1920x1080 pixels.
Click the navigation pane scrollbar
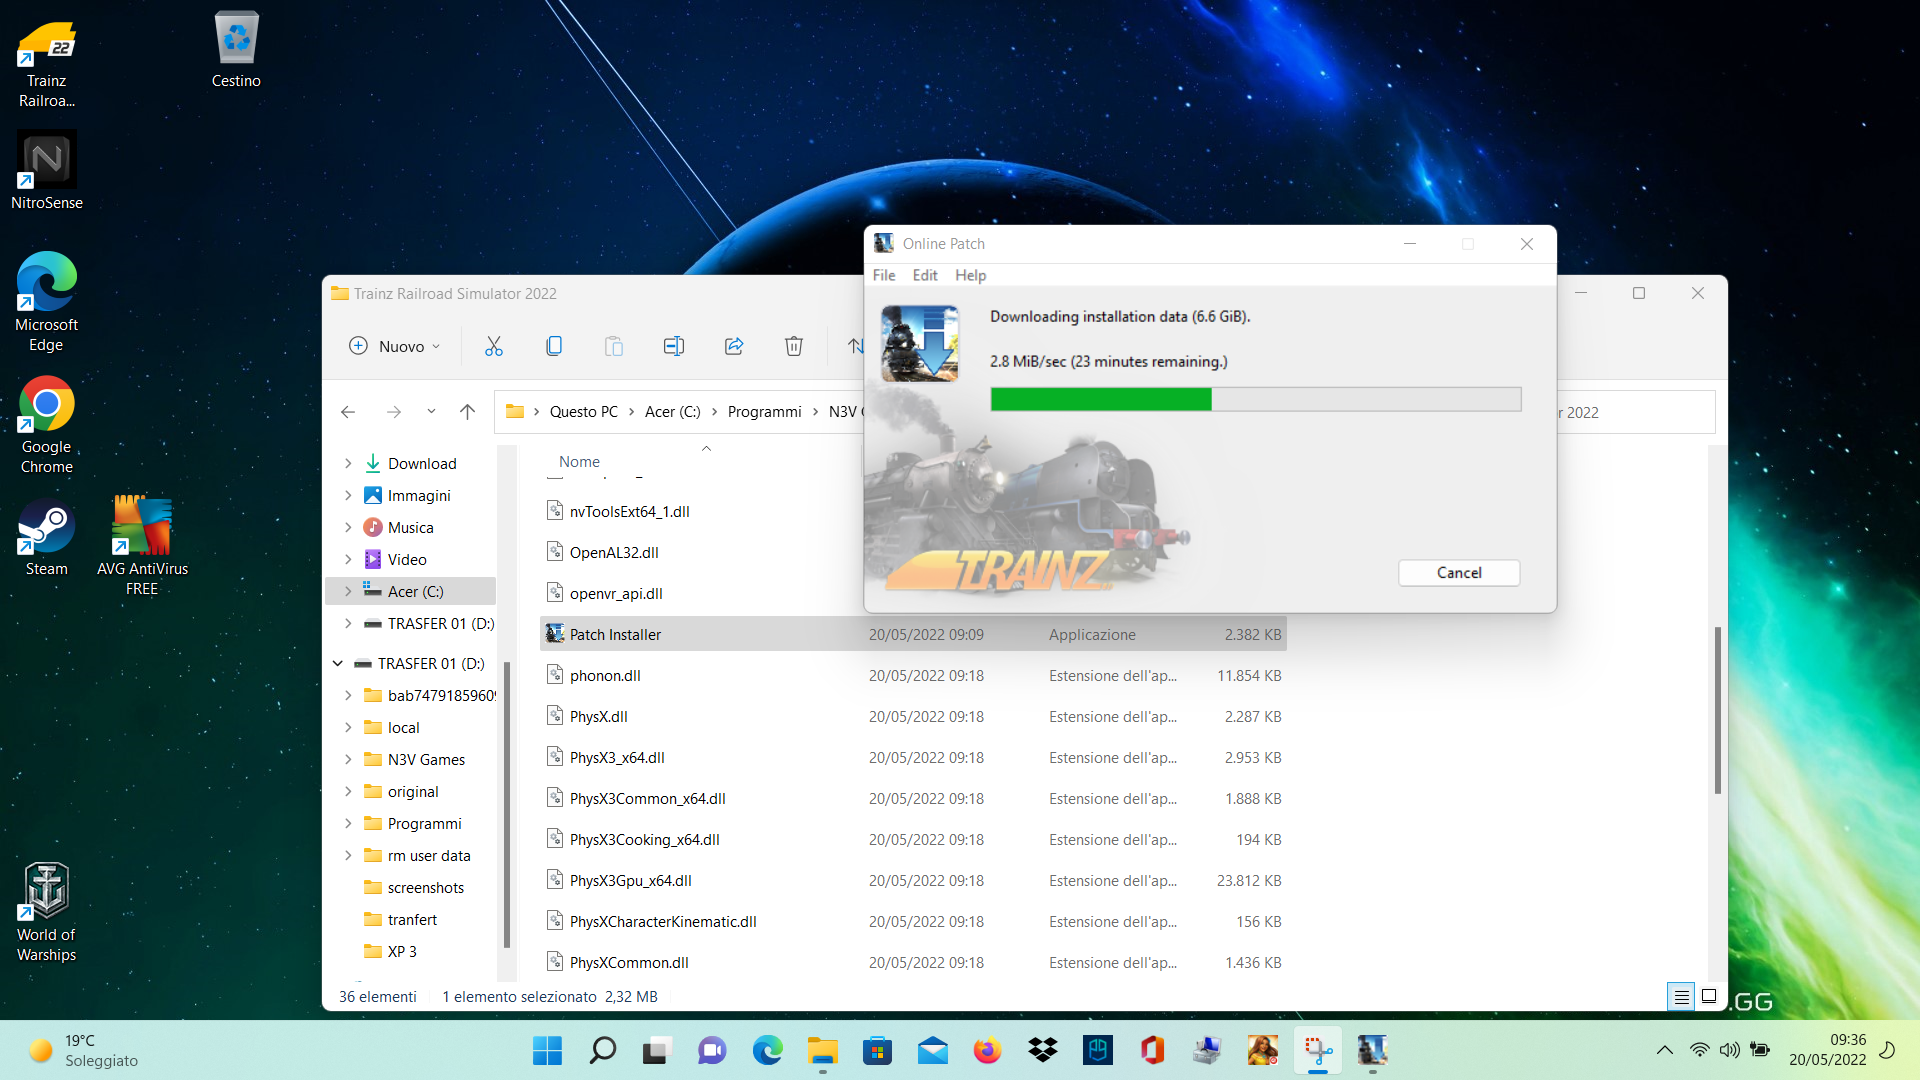click(507, 805)
